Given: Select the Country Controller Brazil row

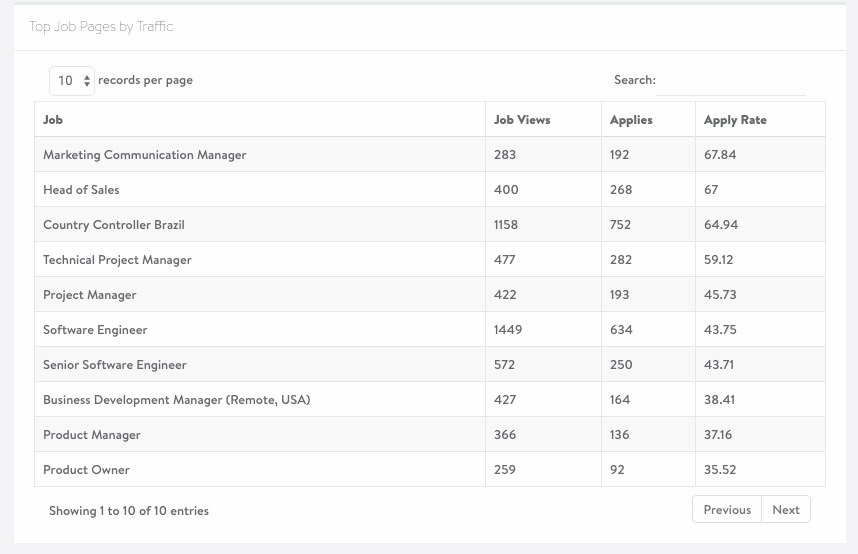Looking at the screenshot, I should (x=430, y=224).
